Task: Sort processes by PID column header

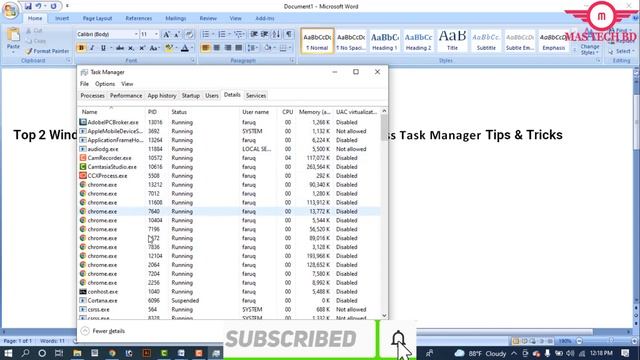Action: click(x=157, y=112)
